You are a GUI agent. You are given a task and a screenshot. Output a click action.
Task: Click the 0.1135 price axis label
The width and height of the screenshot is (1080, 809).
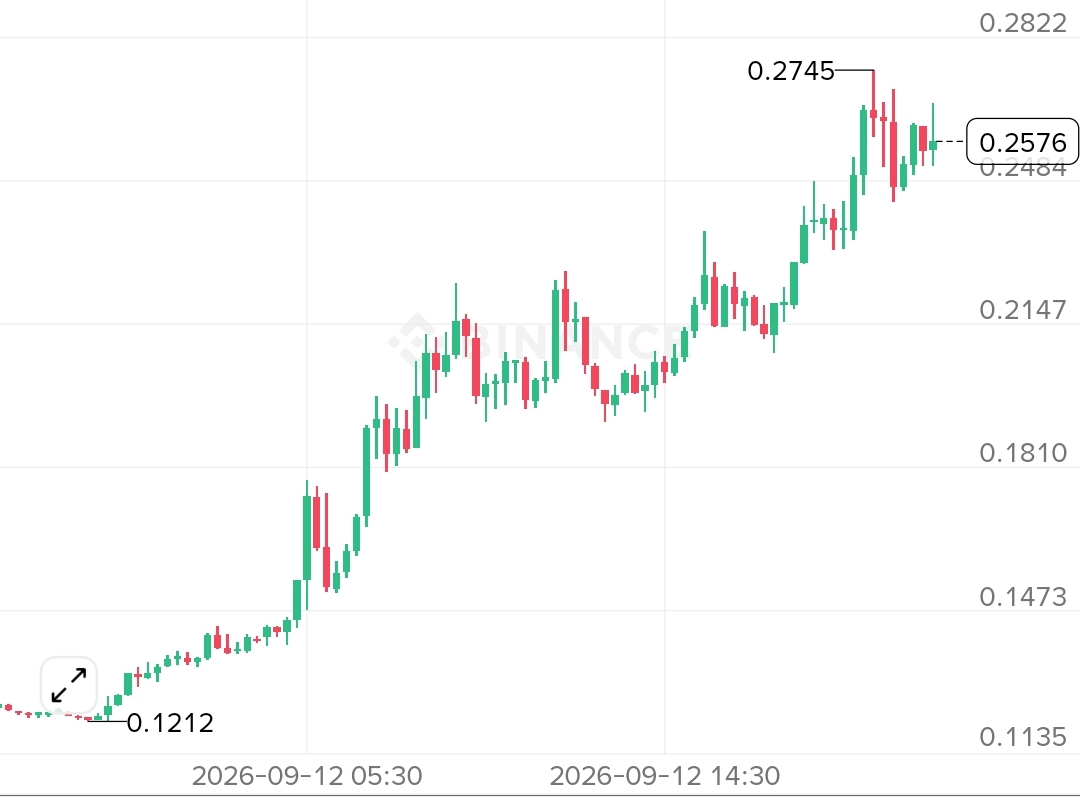[1023, 737]
